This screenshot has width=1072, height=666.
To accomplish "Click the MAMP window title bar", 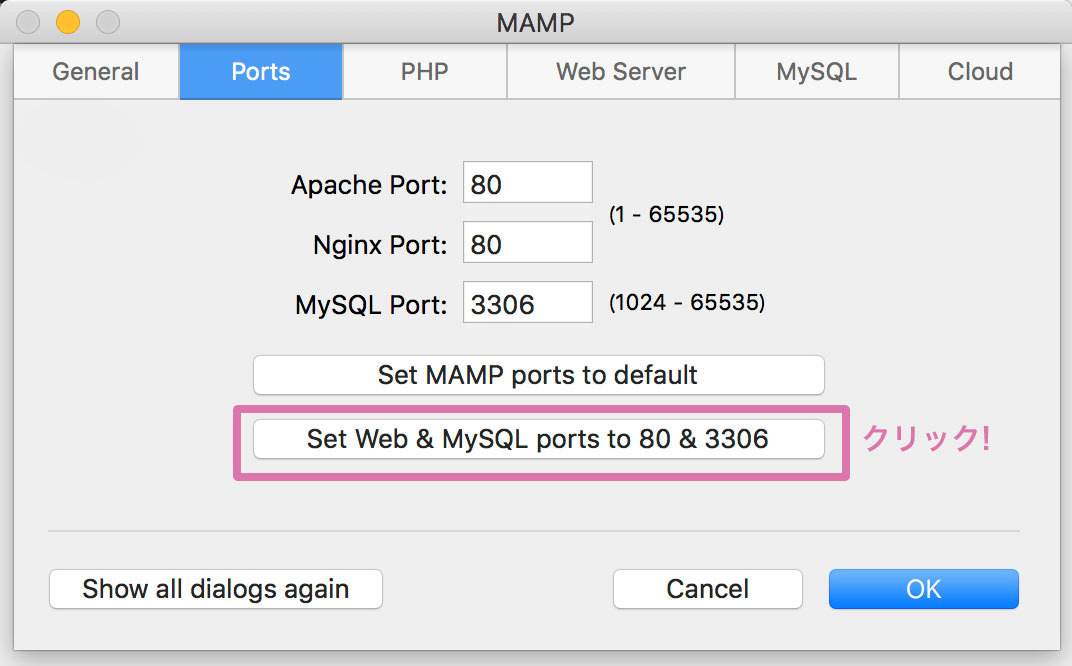I will tap(536, 21).
